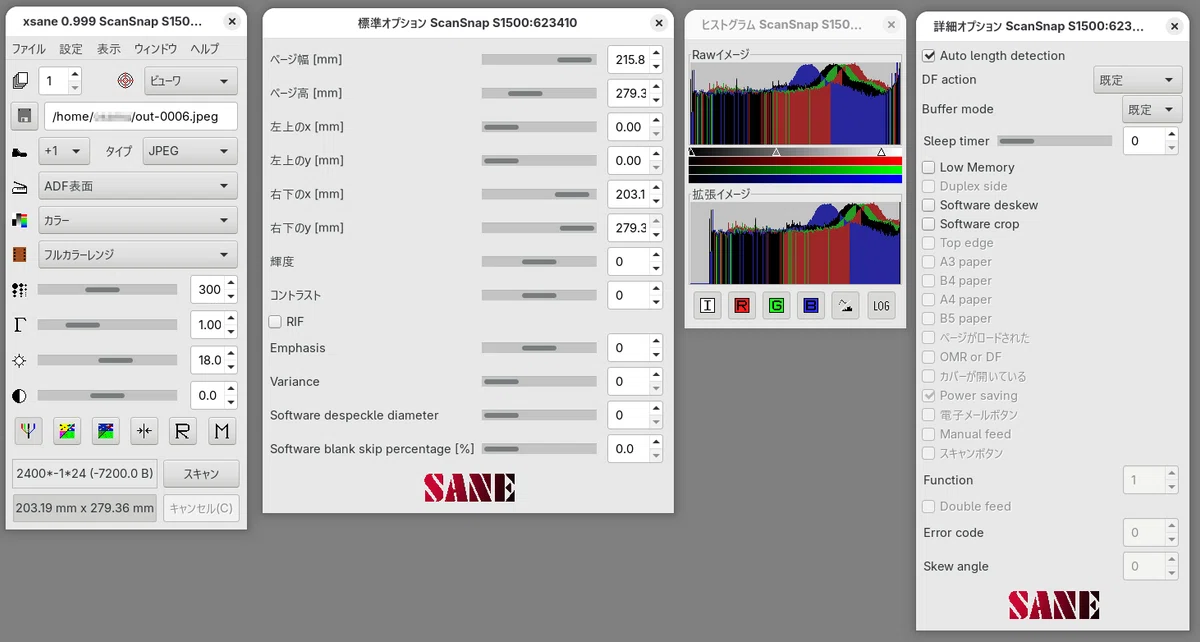The image size is (1200, 642).
Task: Toggle the green G channel histogram button
Action: pos(777,306)
